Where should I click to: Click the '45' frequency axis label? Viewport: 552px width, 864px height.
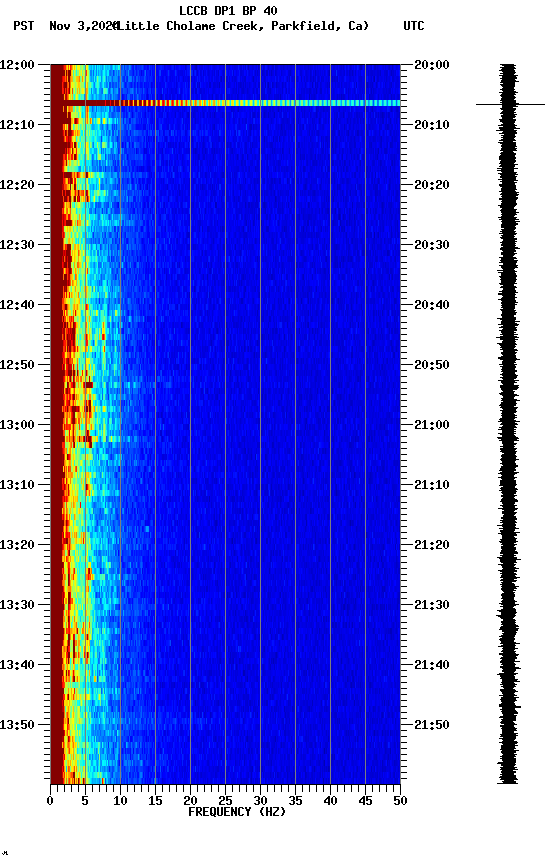coord(365,801)
